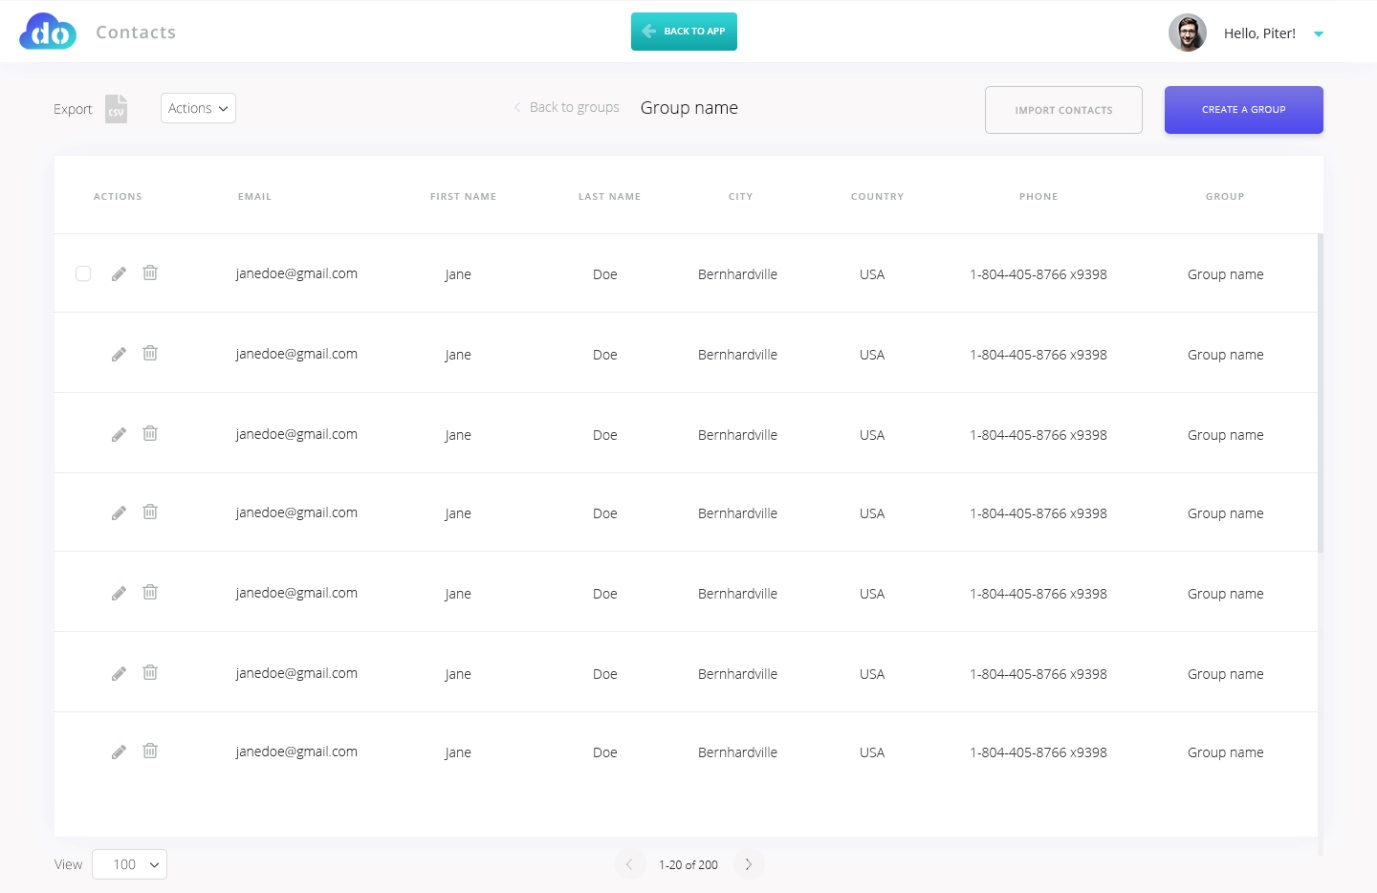Image resolution: width=1377 pixels, height=893 pixels.
Task: Delete the sixth contact row with trash icon
Action: click(x=150, y=671)
